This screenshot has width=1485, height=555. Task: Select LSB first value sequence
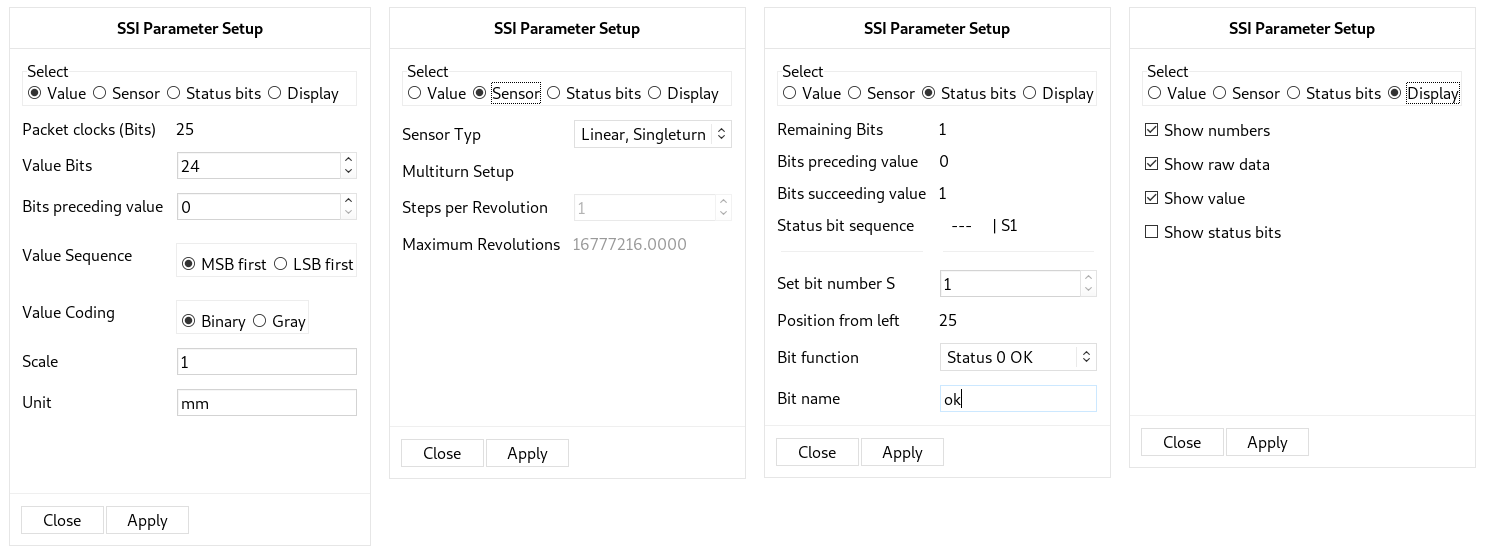(x=313, y=264)
